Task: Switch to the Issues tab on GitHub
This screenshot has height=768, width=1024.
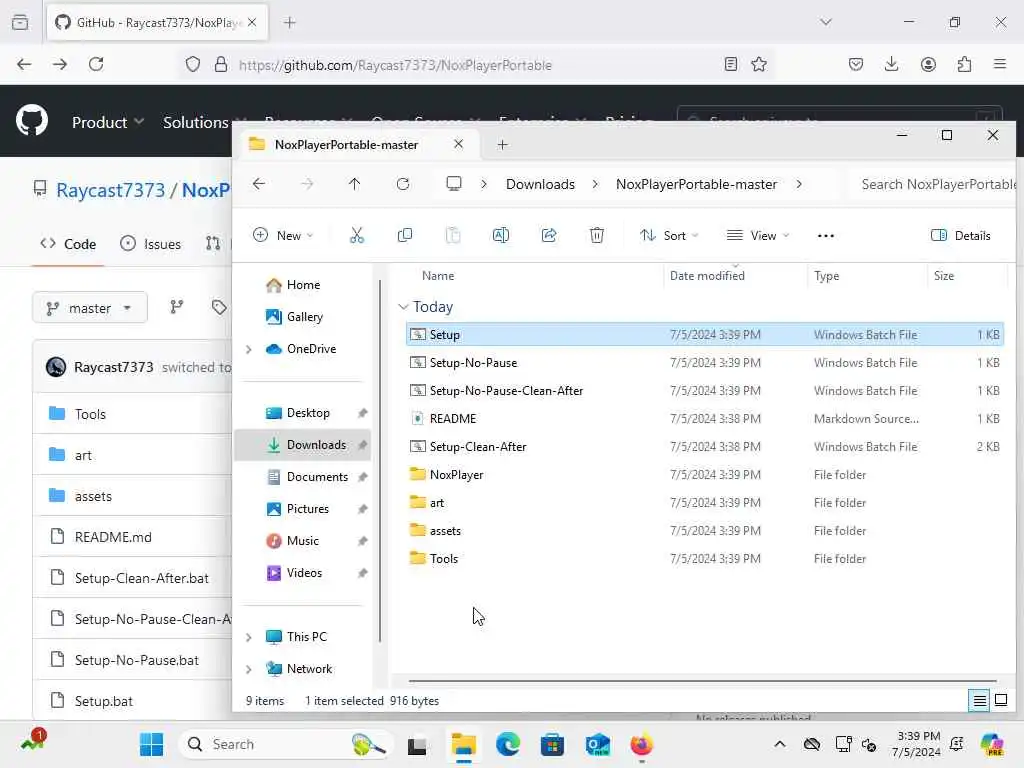Action: pos(151,244)
